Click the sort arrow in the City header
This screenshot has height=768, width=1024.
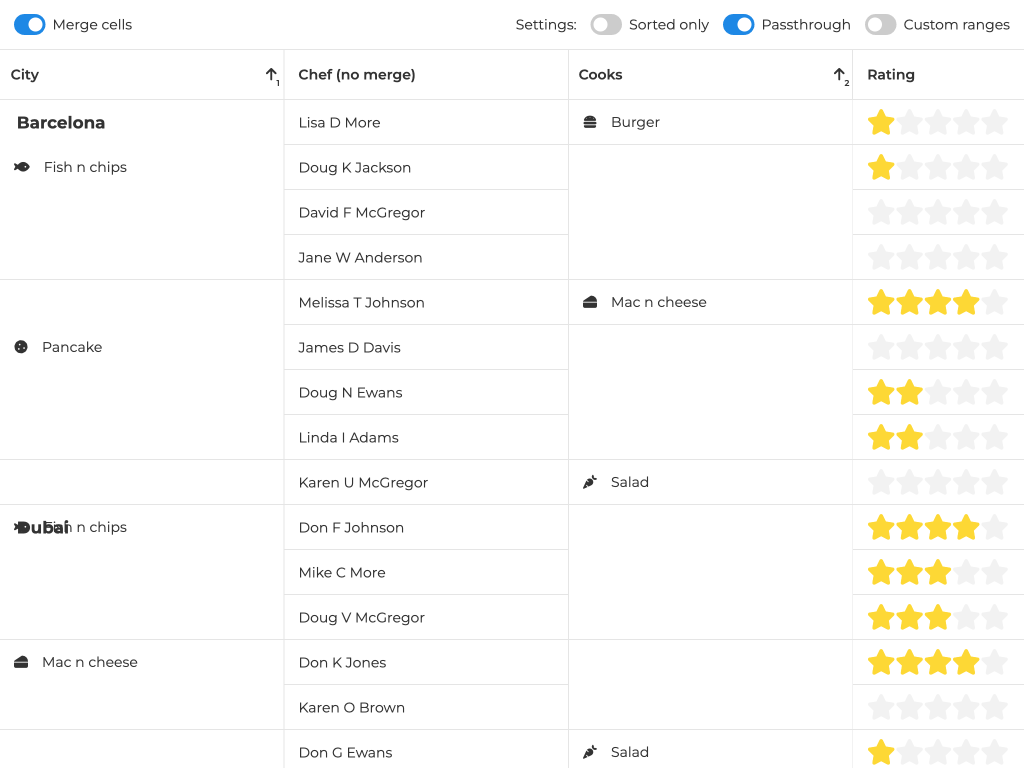click(x=271, y=75)
